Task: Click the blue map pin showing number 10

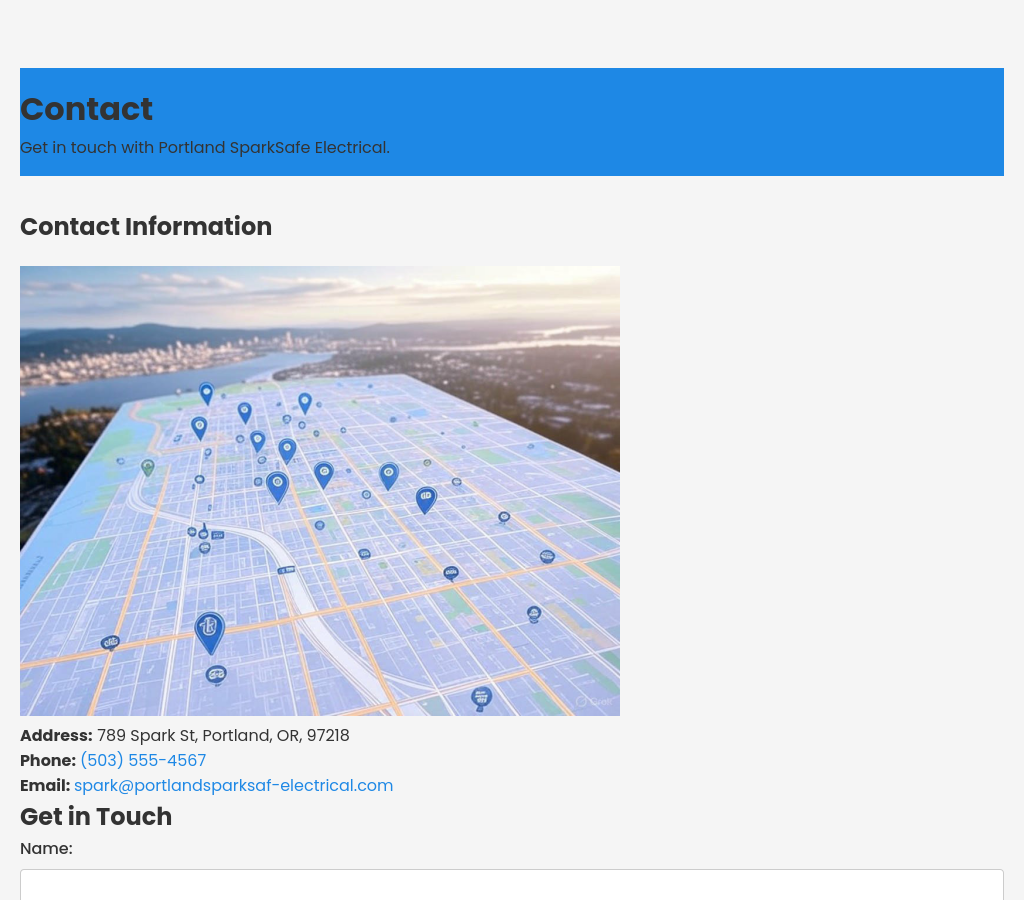Action: click(x=426, y=498)
